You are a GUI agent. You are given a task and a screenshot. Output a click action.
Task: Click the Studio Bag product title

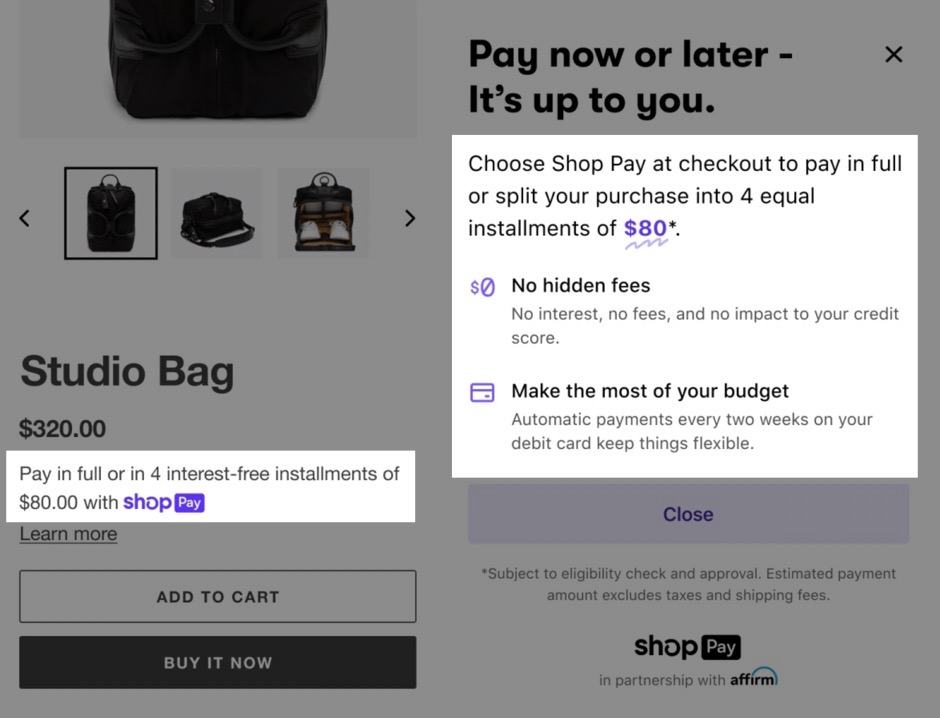[x=127, y=371]
